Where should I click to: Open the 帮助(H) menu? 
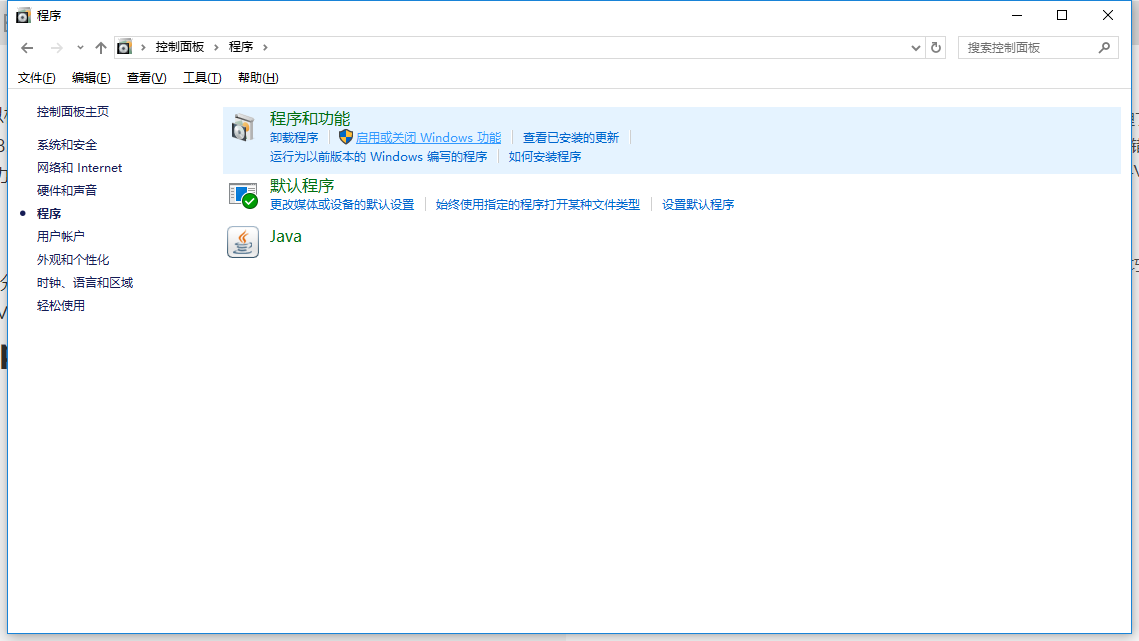click(x=258, y=78)
